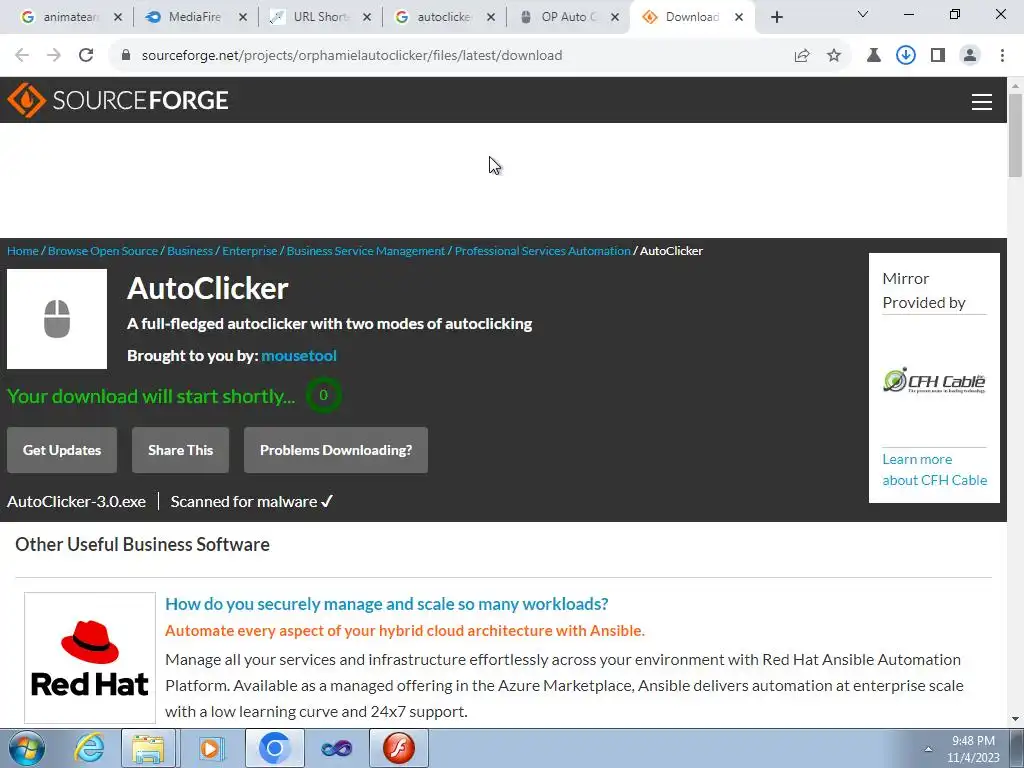Close the MediaFire tab
This screenshot has height=768, width=1024.
[243, 18]
